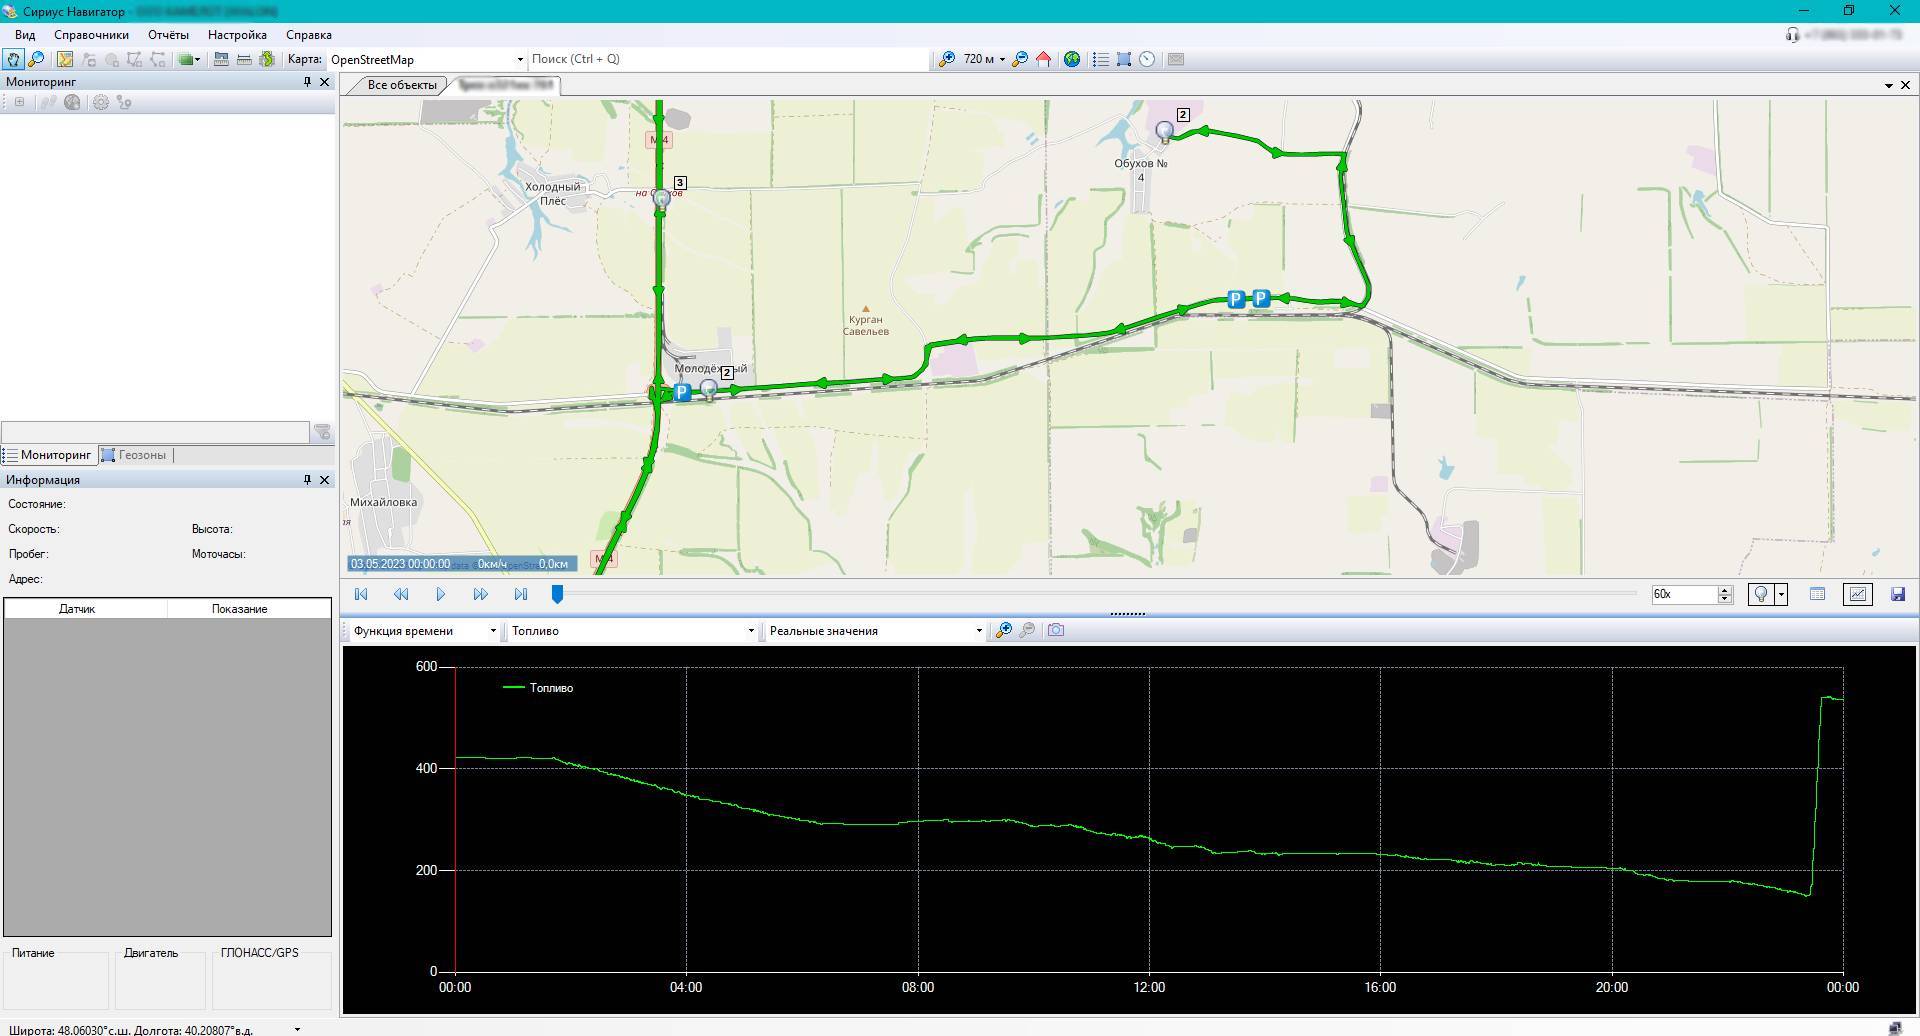This screenshot has height=1036, width=1920.
Task: Open the Карта OpenStreetMap dropdown
Action: click(519, 59)
